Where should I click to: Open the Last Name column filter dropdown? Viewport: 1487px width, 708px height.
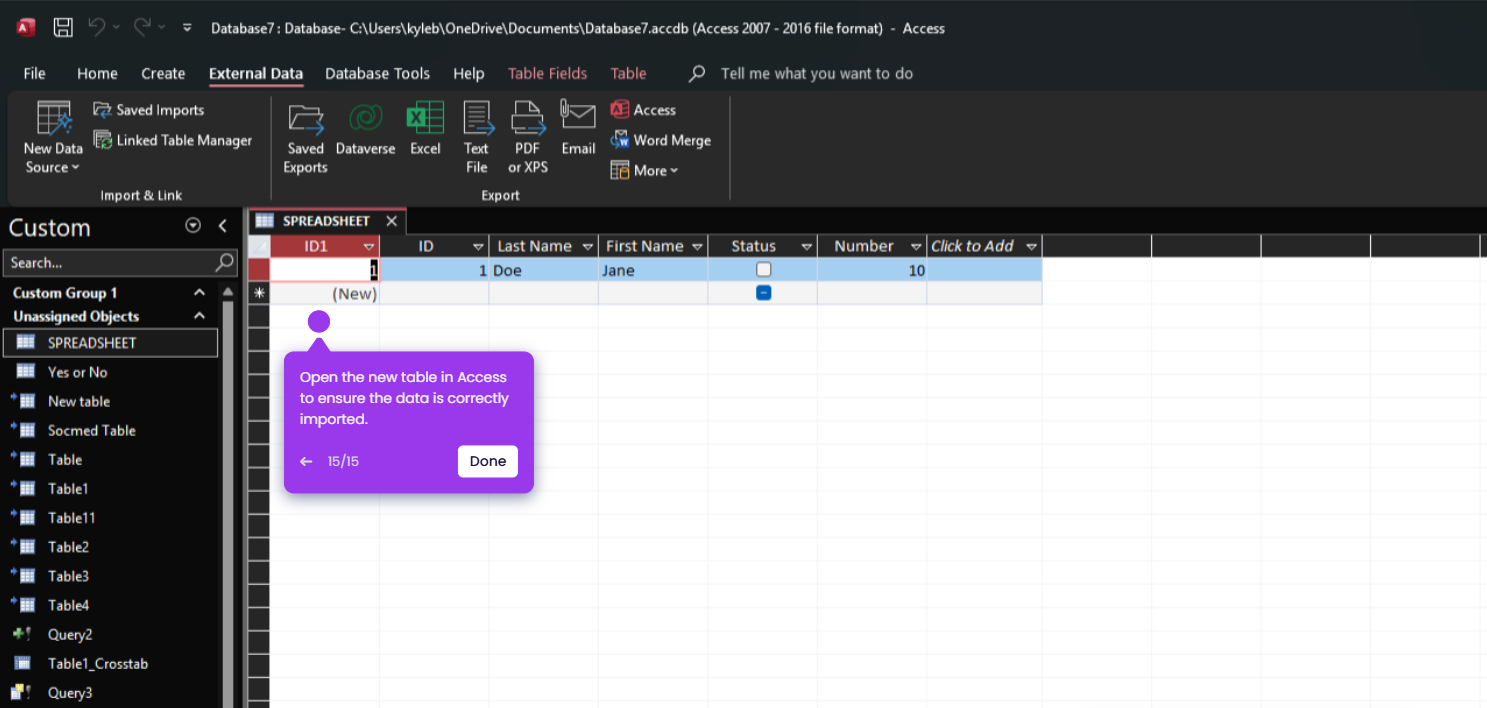(x=587, y=245)
